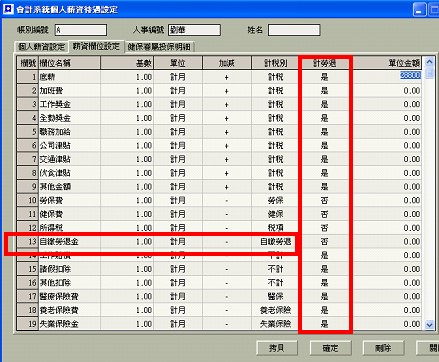Select the 失業保險金 row name cell
This screenshot has width=439, height=362.
[x=69, y=324]
